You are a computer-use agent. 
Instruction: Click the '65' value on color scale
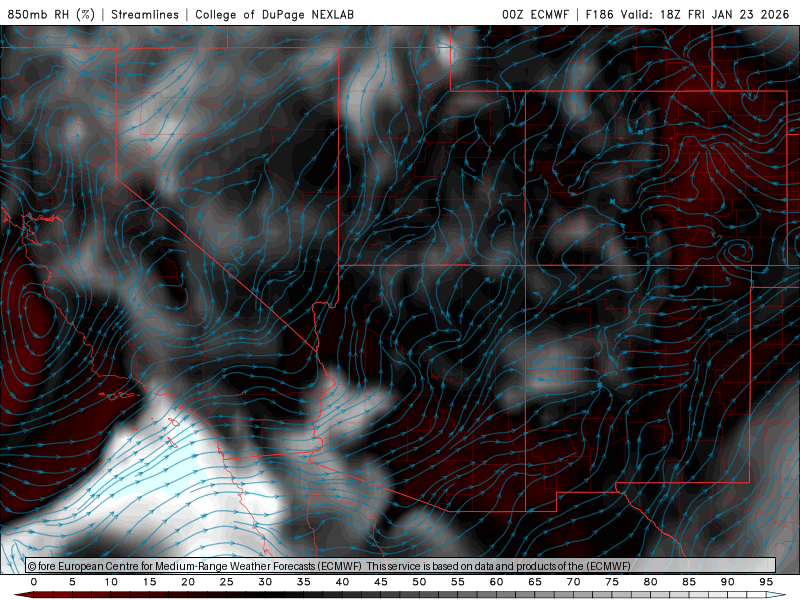[535, 582]
